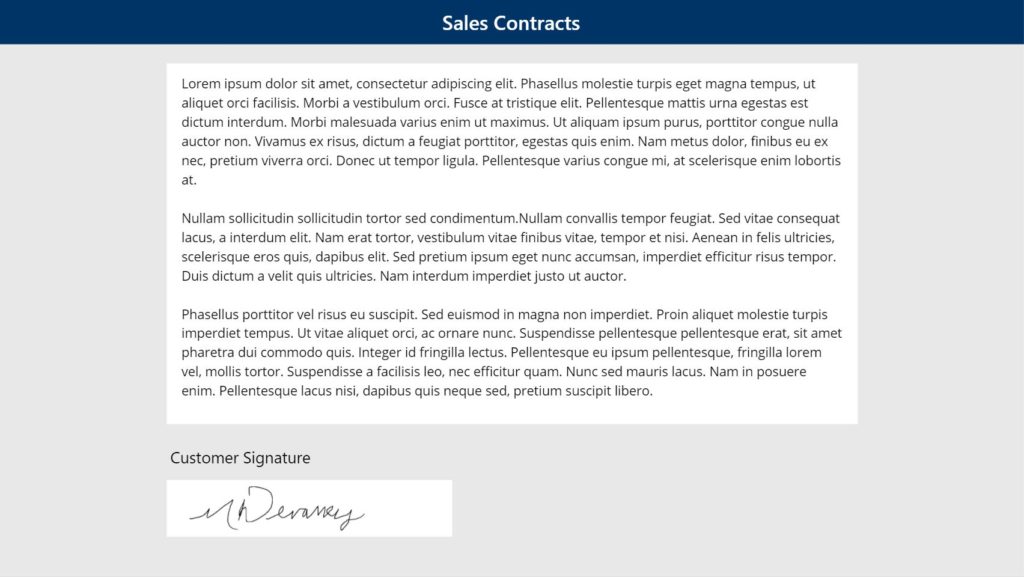The height and width of the screenshot is (577, 1024).
Task: Select the Customer Signature label
Action: pos(240,458)
